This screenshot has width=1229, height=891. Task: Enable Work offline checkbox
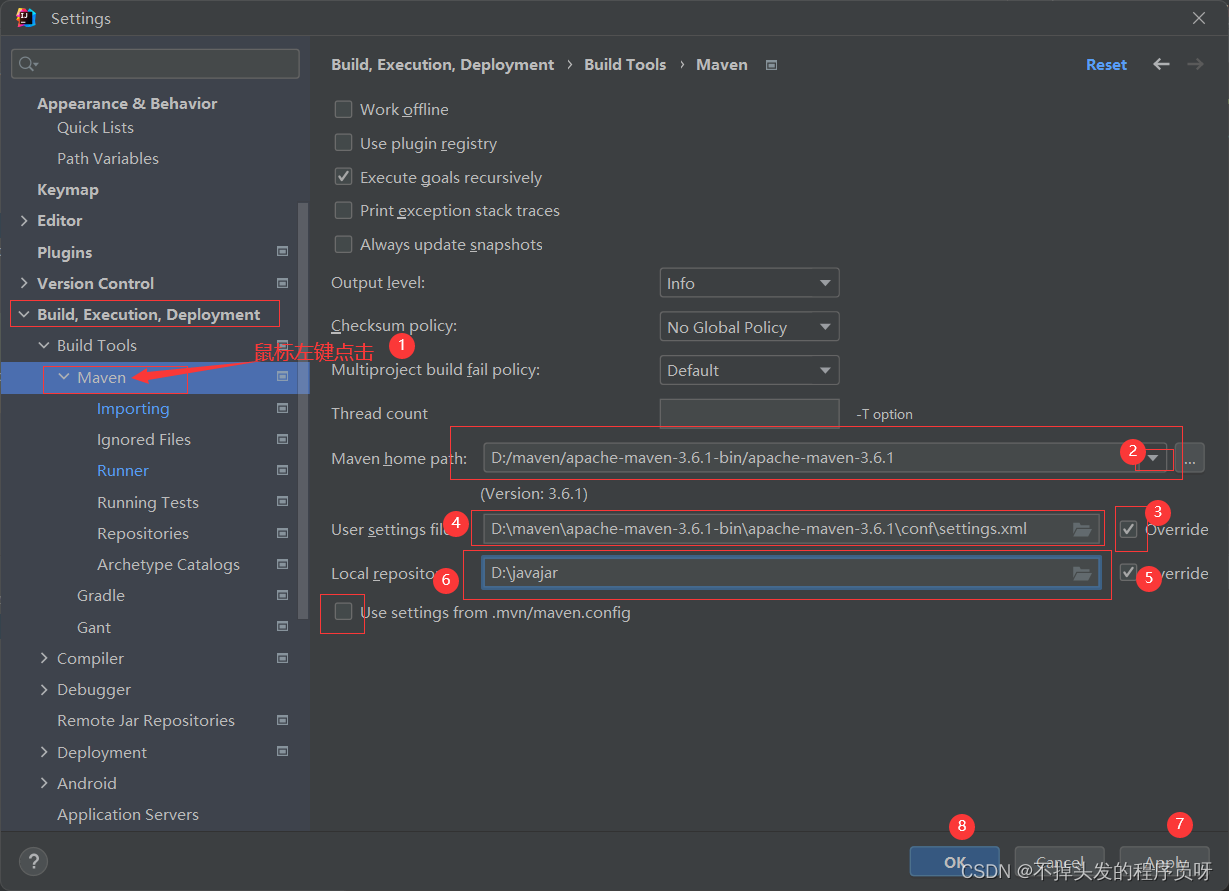[343, 109]
